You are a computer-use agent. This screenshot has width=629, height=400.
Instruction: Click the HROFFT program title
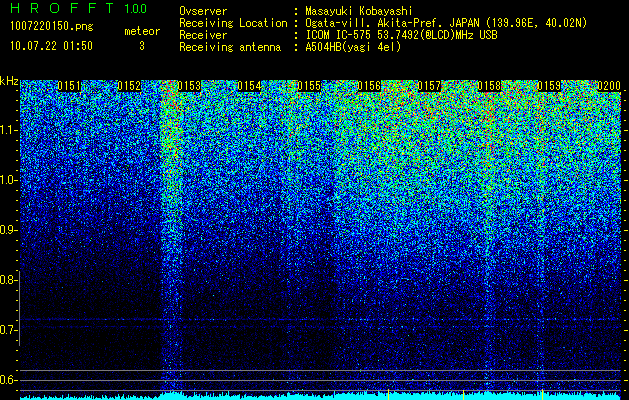62,8
